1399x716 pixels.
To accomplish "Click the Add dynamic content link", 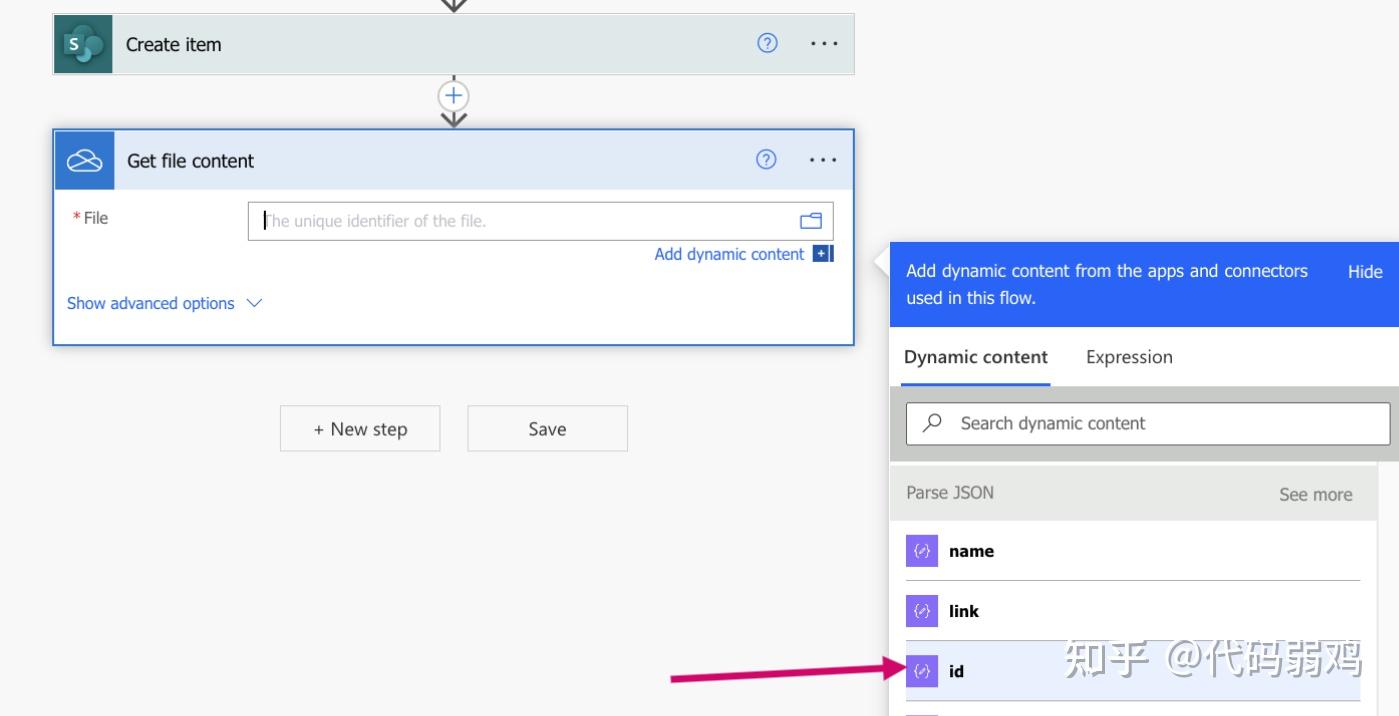I will coord(729,254).
